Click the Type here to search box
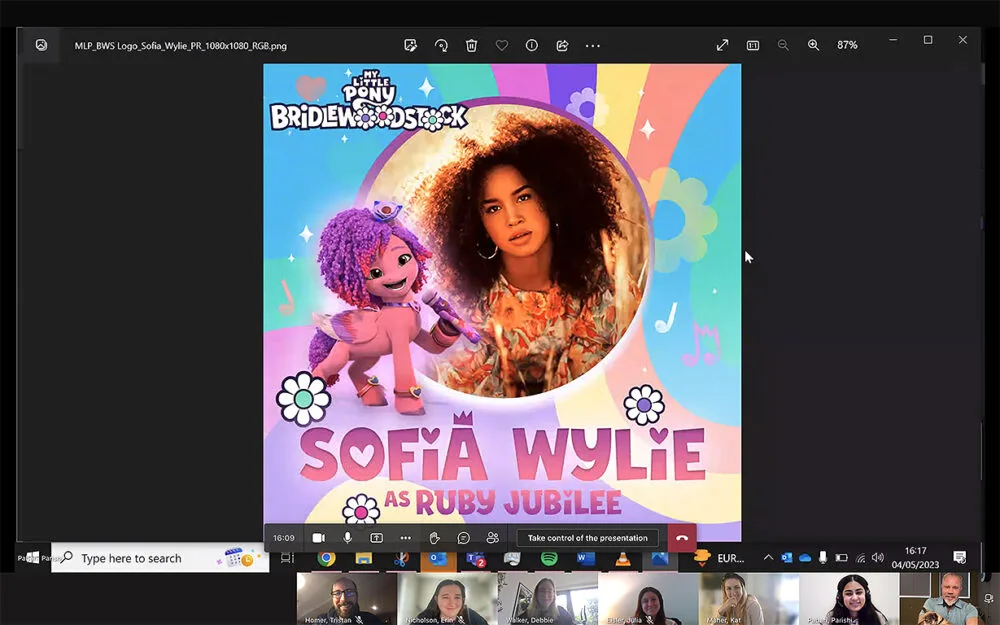The width and height of the screenshot is (1000, 625). click(x=150, y=558)
